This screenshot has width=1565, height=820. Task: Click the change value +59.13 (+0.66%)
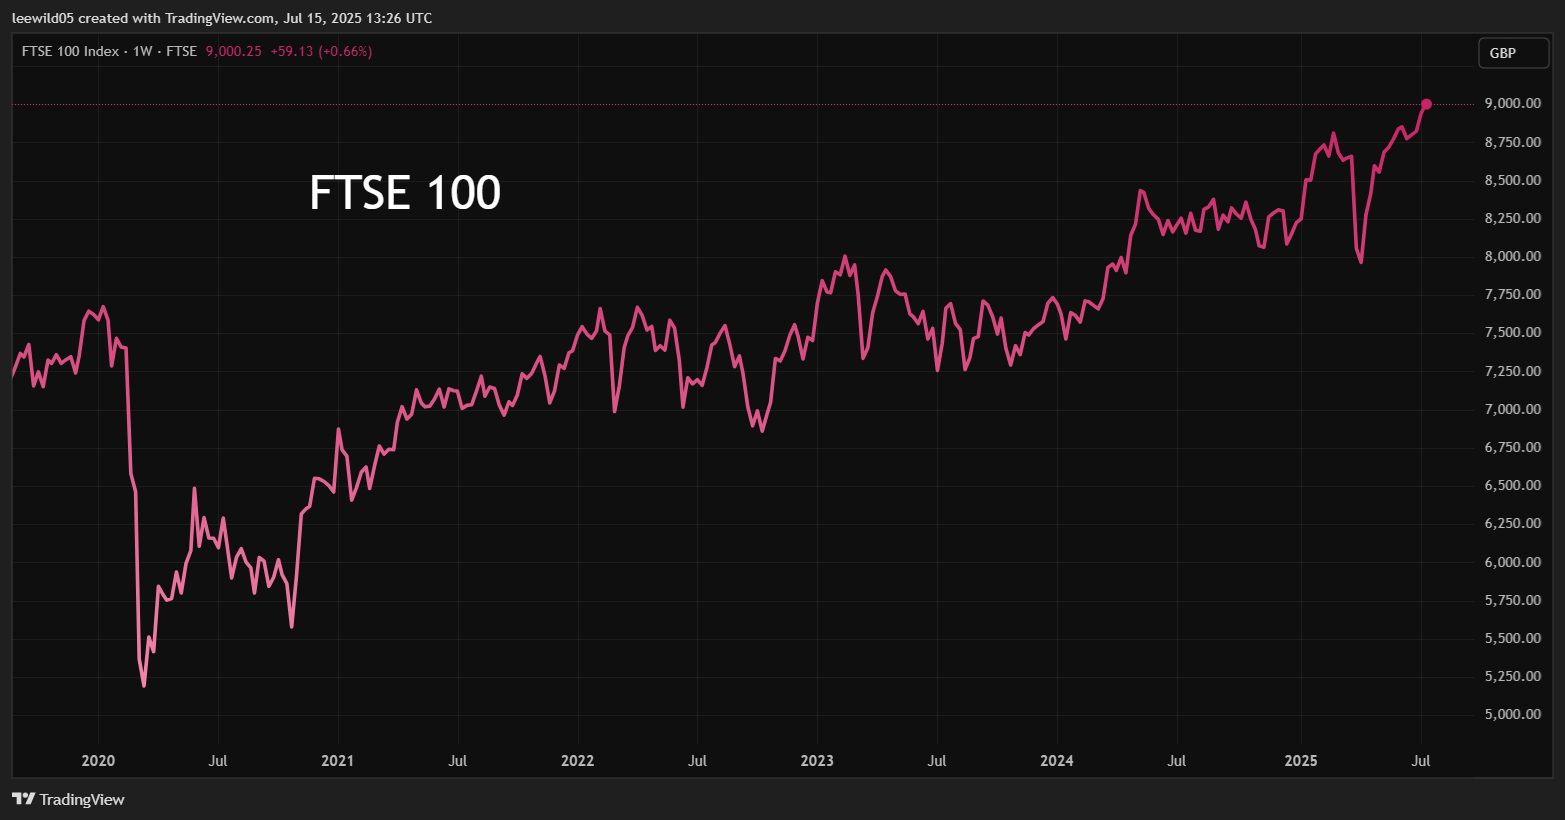coord(321,51)
